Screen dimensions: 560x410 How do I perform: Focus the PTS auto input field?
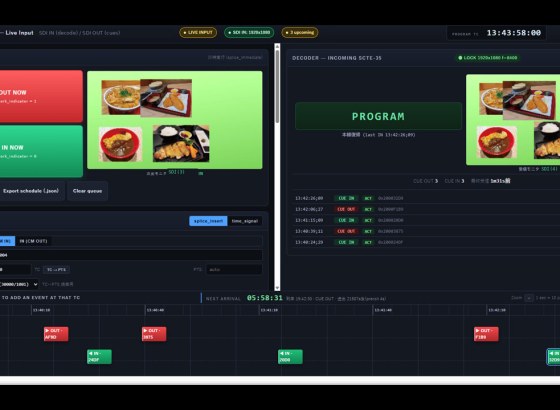(x=234, y=270)
